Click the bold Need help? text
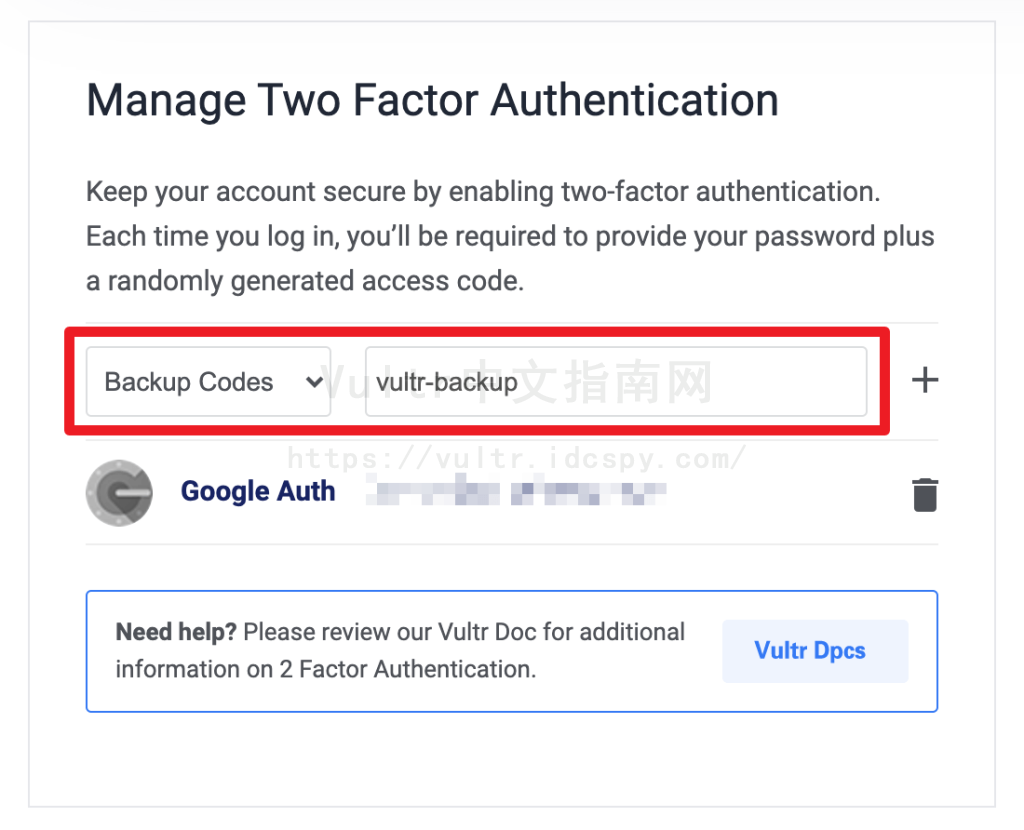1024x830 pixels. 176,632
